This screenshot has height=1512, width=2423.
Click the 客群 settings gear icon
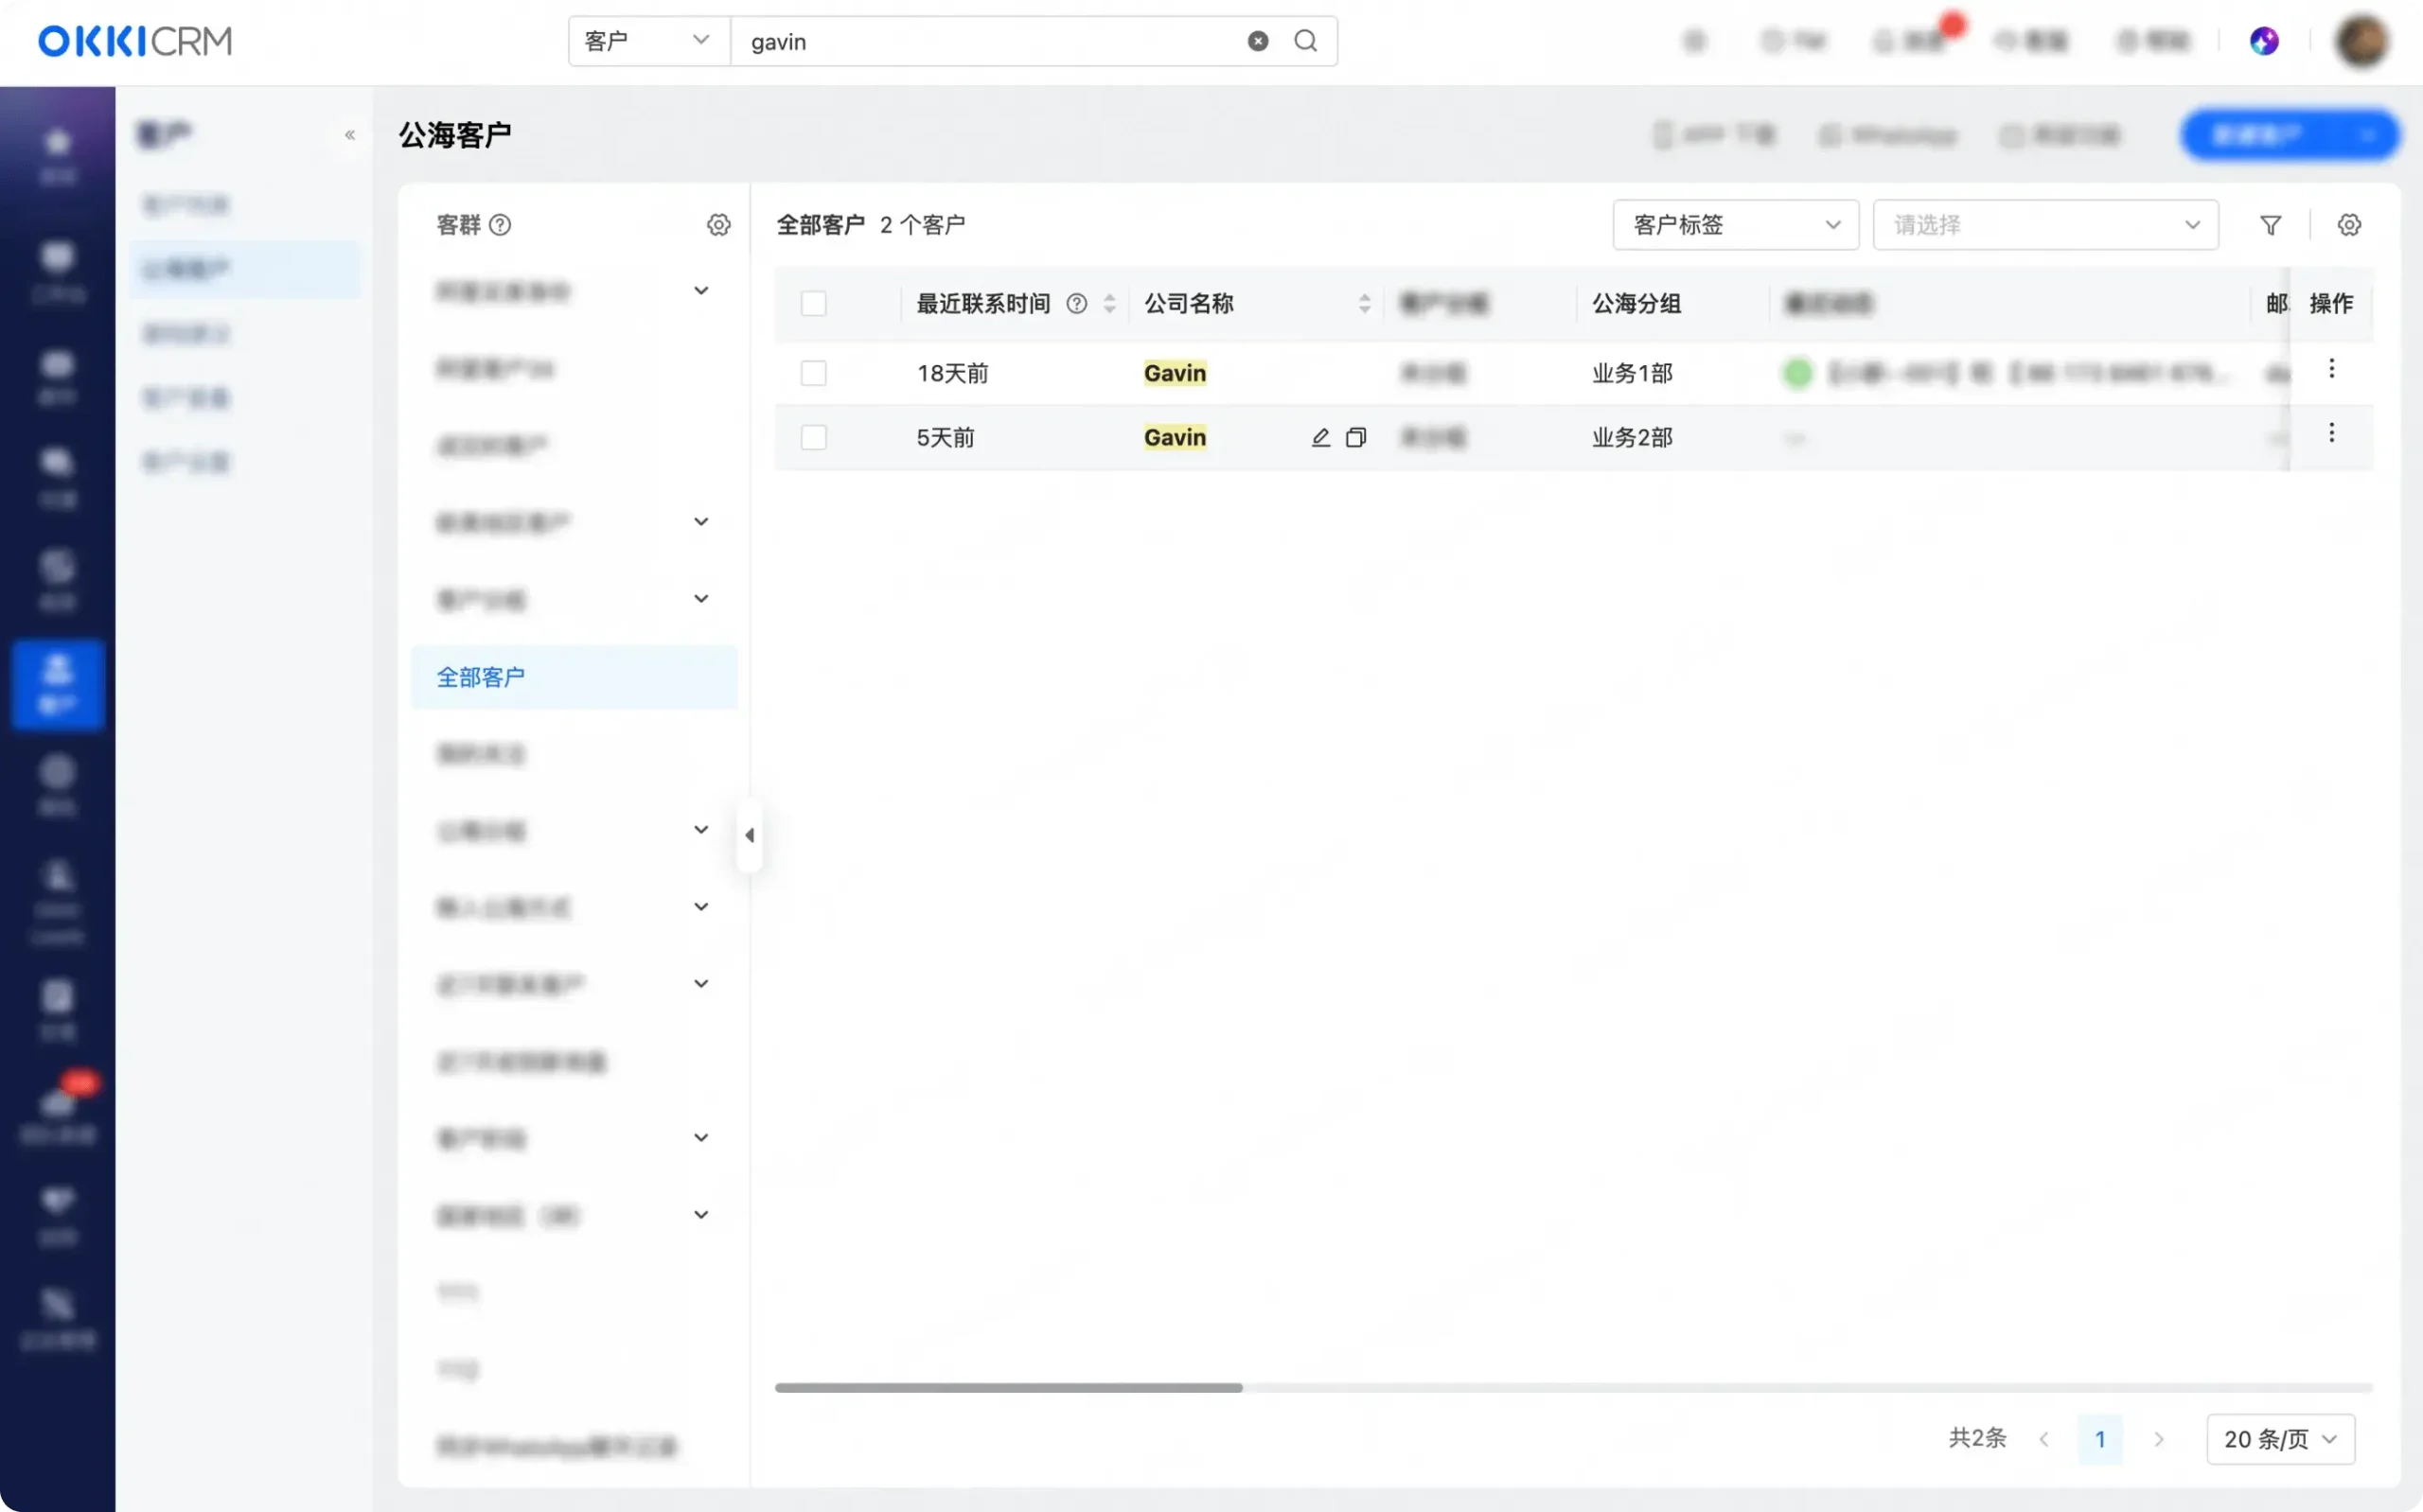pyautogui.click(x=719, y=225)
